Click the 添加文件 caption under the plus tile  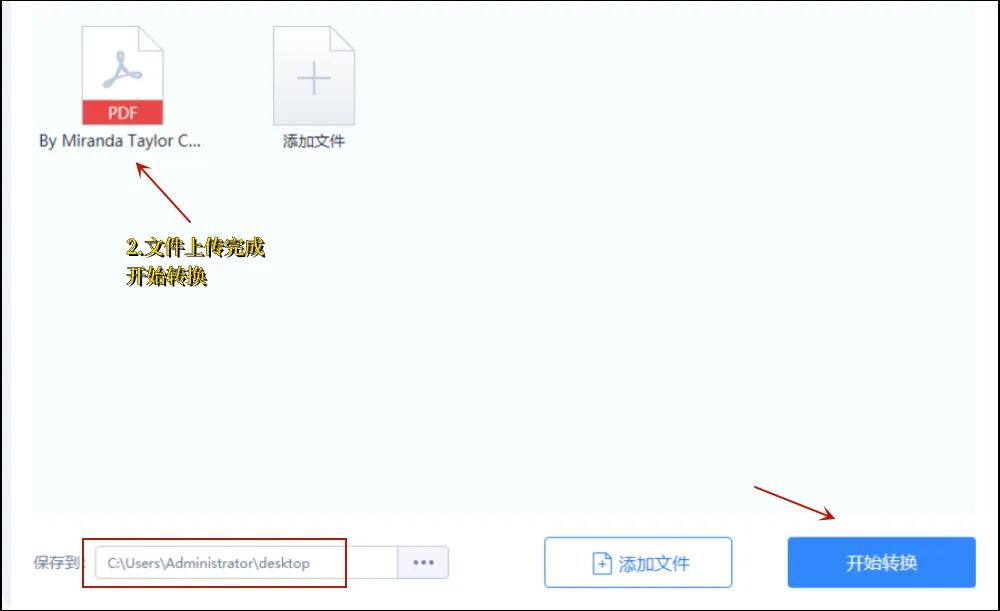coord(313,141)
